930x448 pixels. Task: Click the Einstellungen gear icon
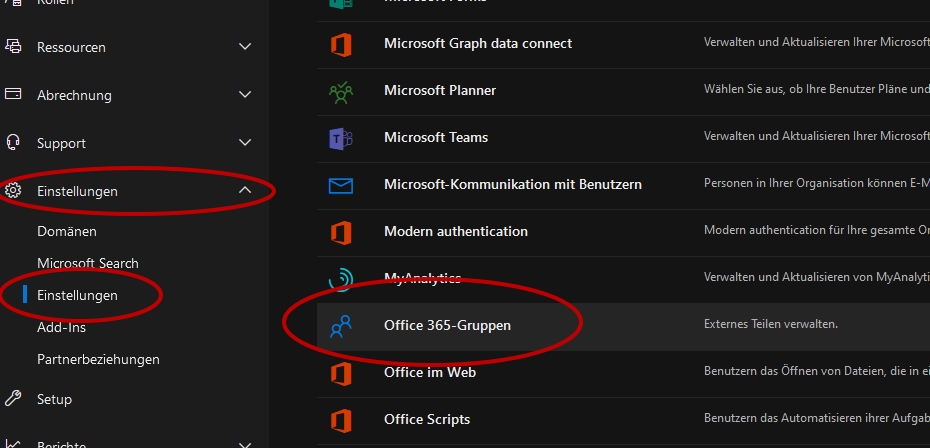coord(13,190)
